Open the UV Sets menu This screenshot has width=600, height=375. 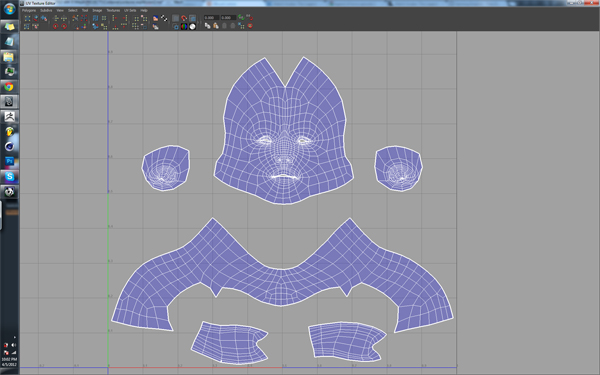[x=130, y=10]
